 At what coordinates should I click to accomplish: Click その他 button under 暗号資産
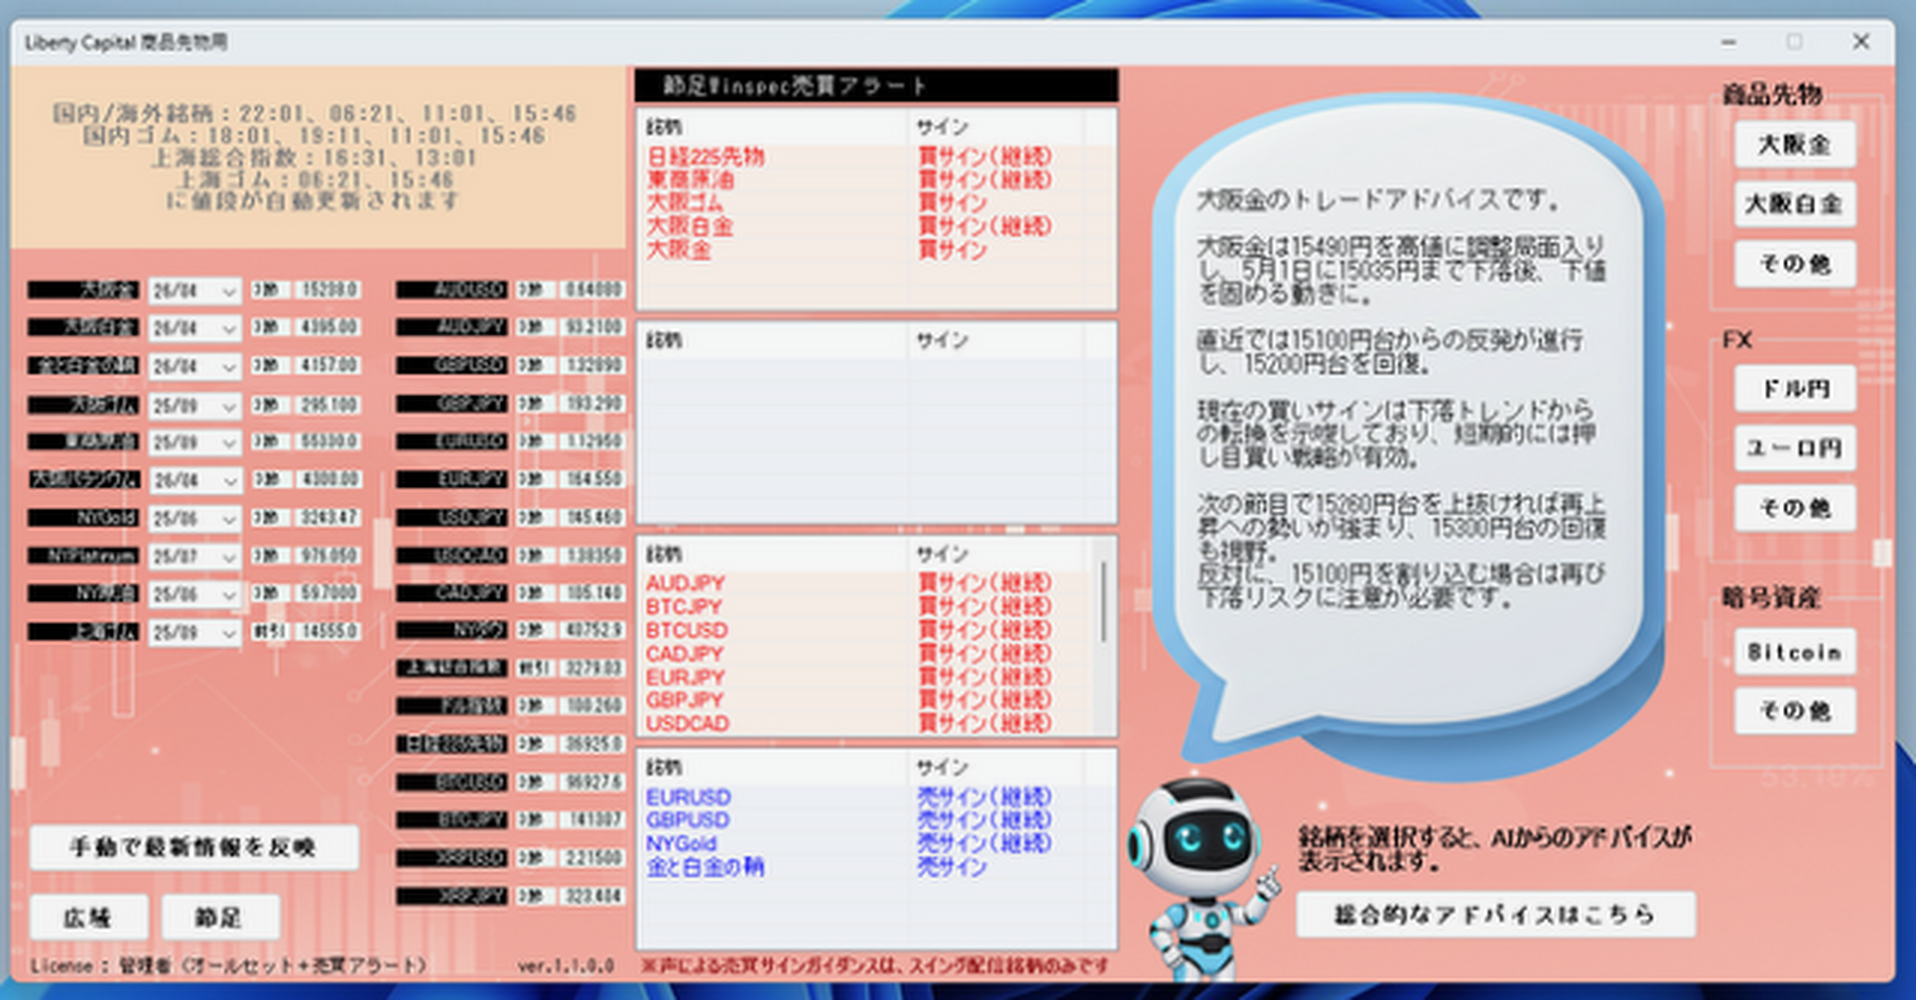(x=1795, y=711)
